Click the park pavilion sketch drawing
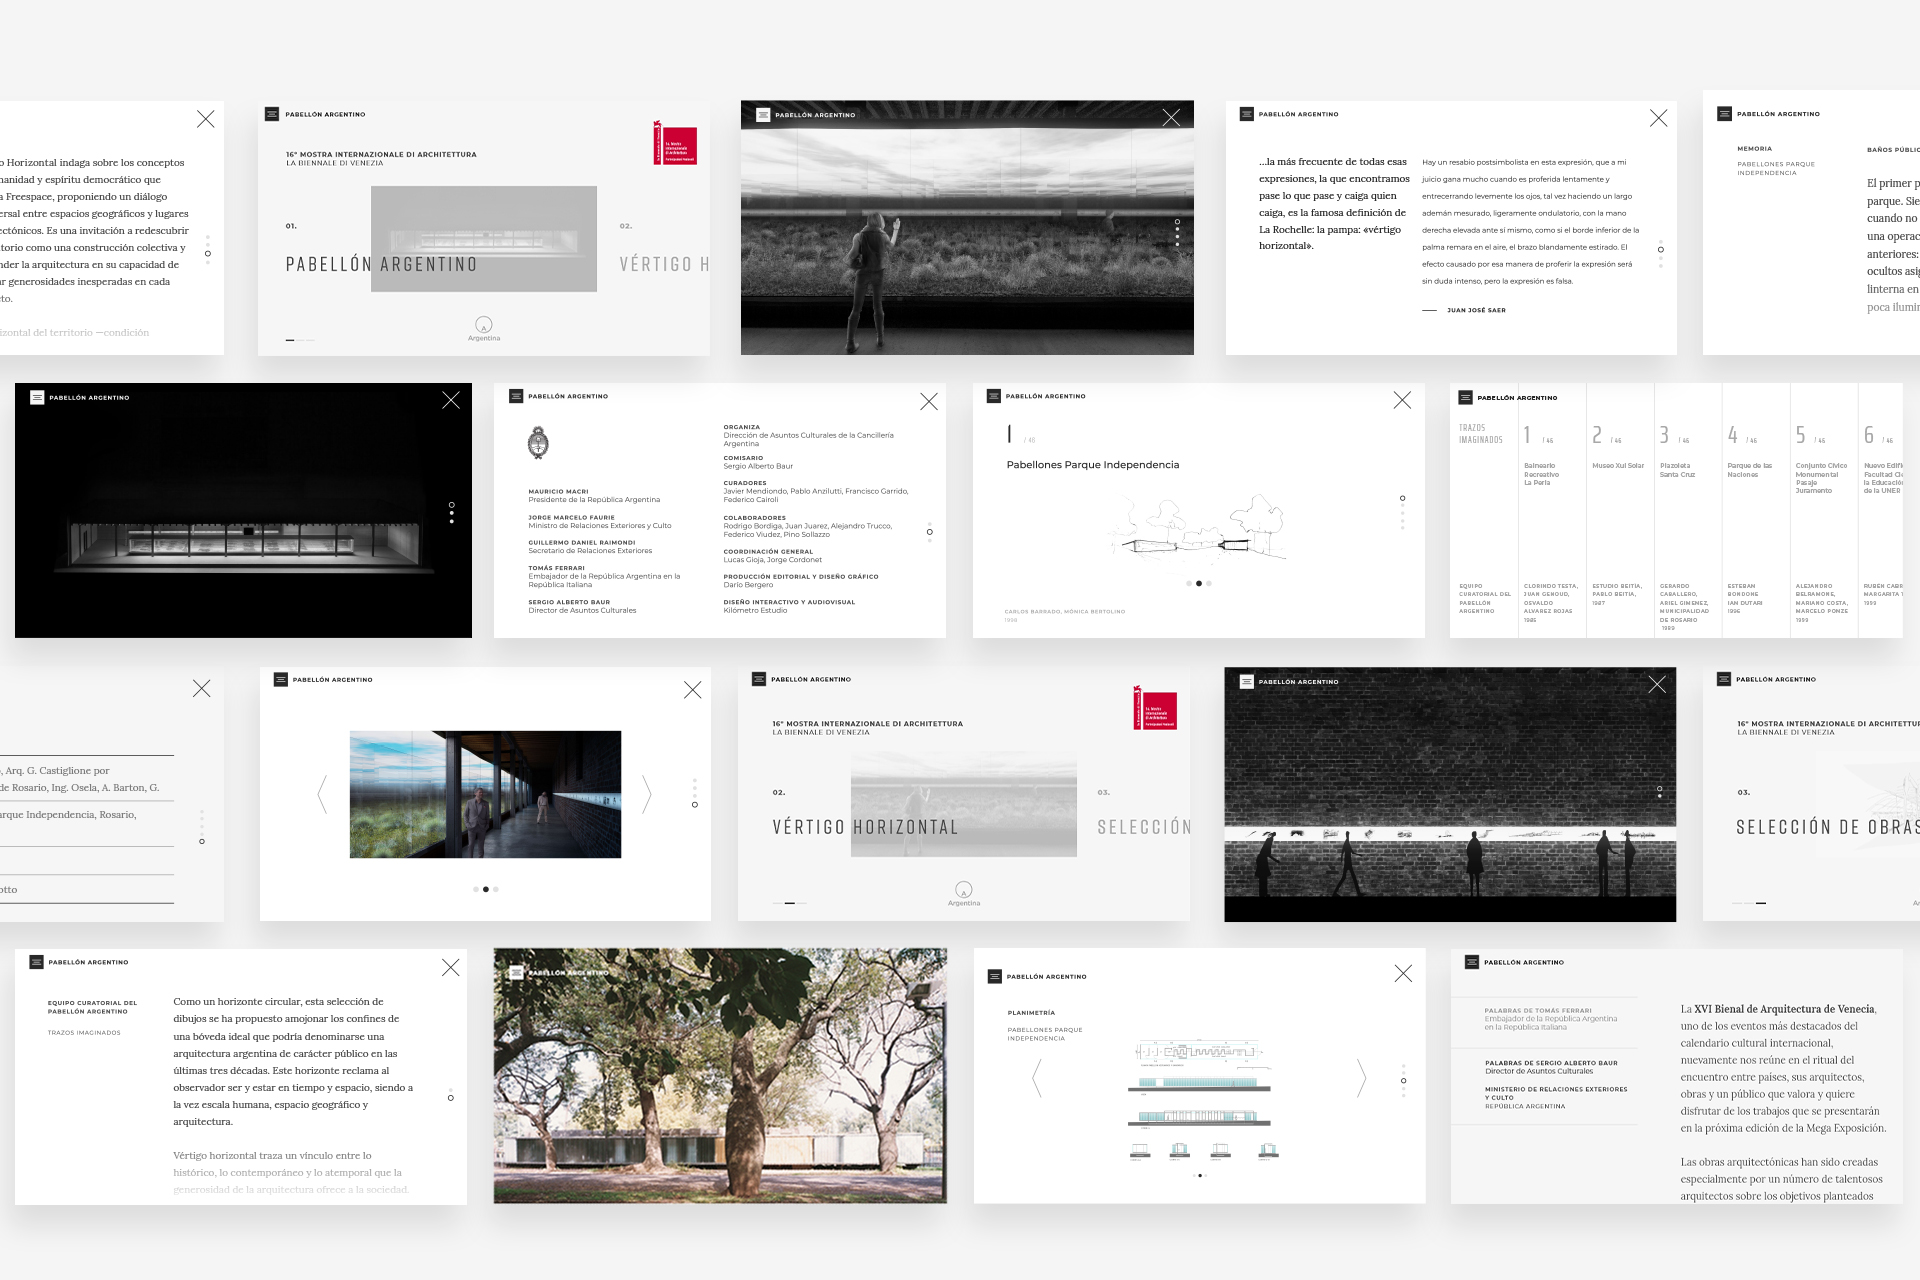 [x=1200, y=526]
